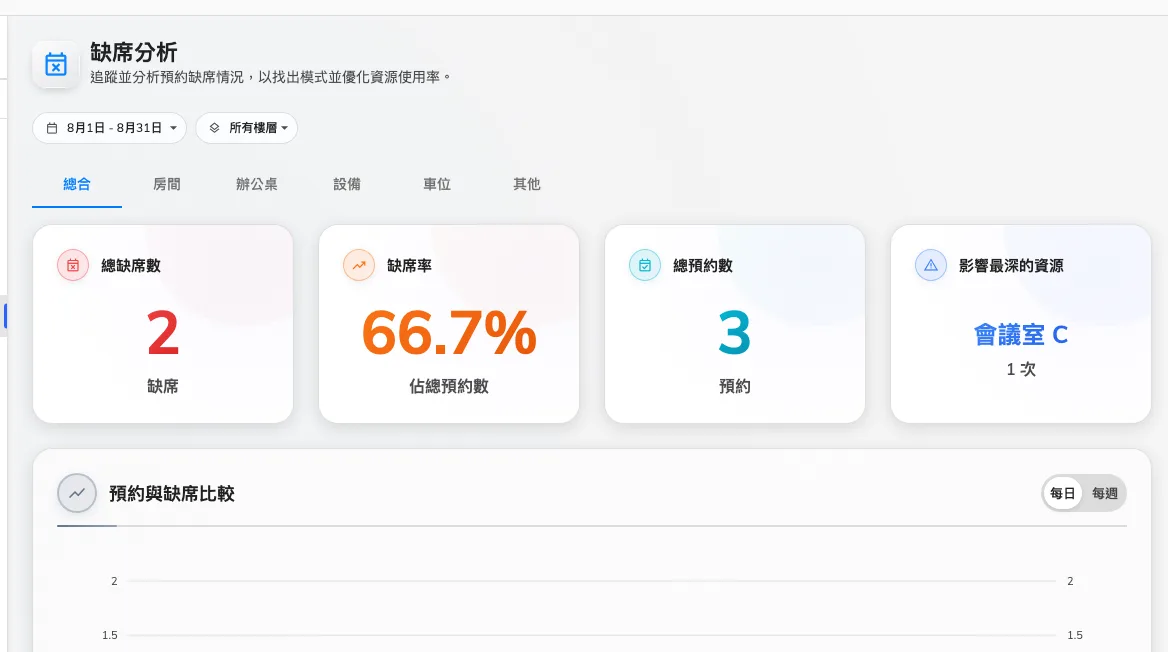The width and height of the screenshot is (1168, 652).
Task: Click the 總缺席數 card title
Action: [131, 265]
